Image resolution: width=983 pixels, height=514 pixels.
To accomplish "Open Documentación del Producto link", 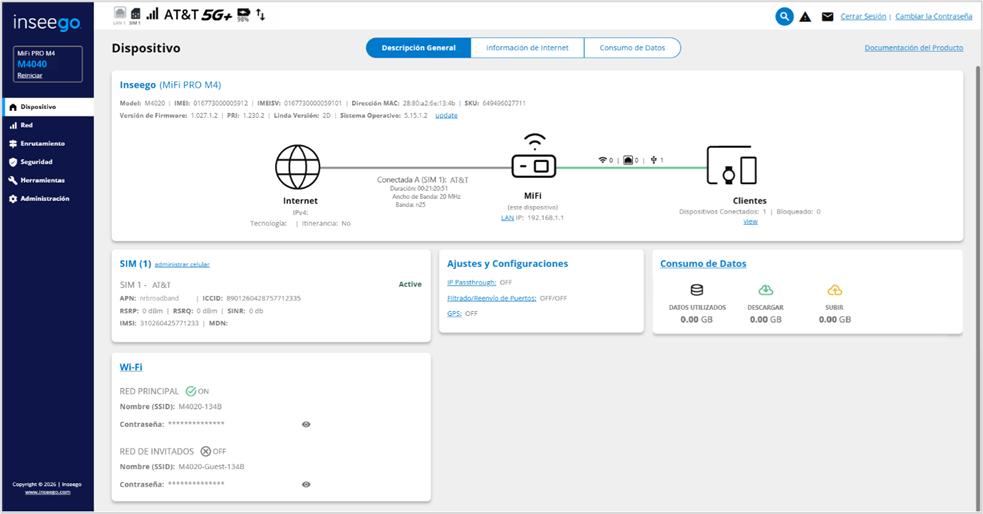I will (913, 48).
